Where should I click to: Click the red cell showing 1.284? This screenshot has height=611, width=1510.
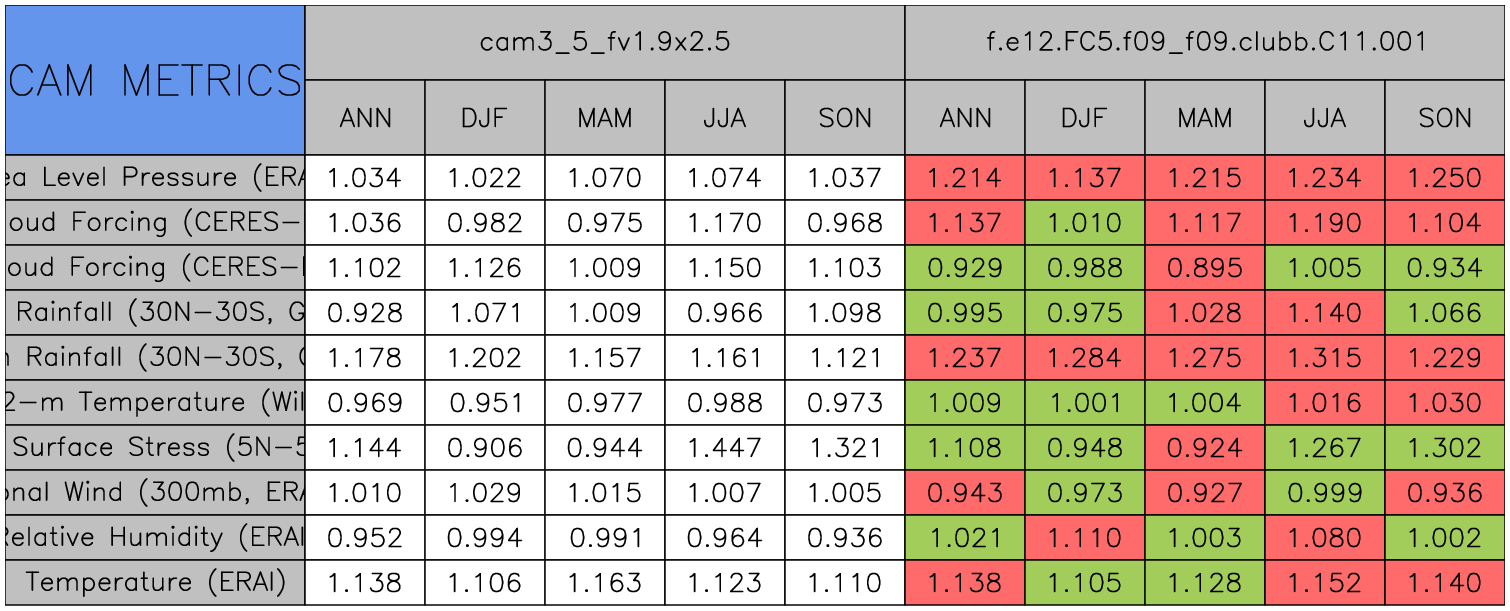pos(1084,358)
